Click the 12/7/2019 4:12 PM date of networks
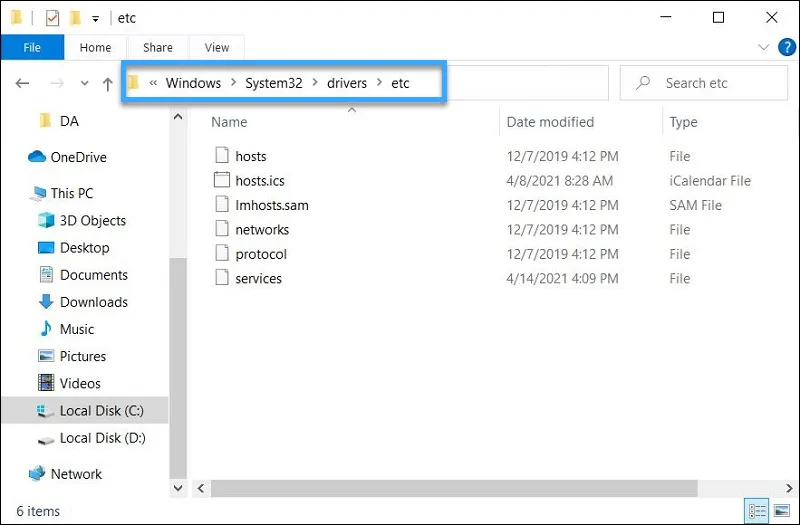 coord(562,230)
